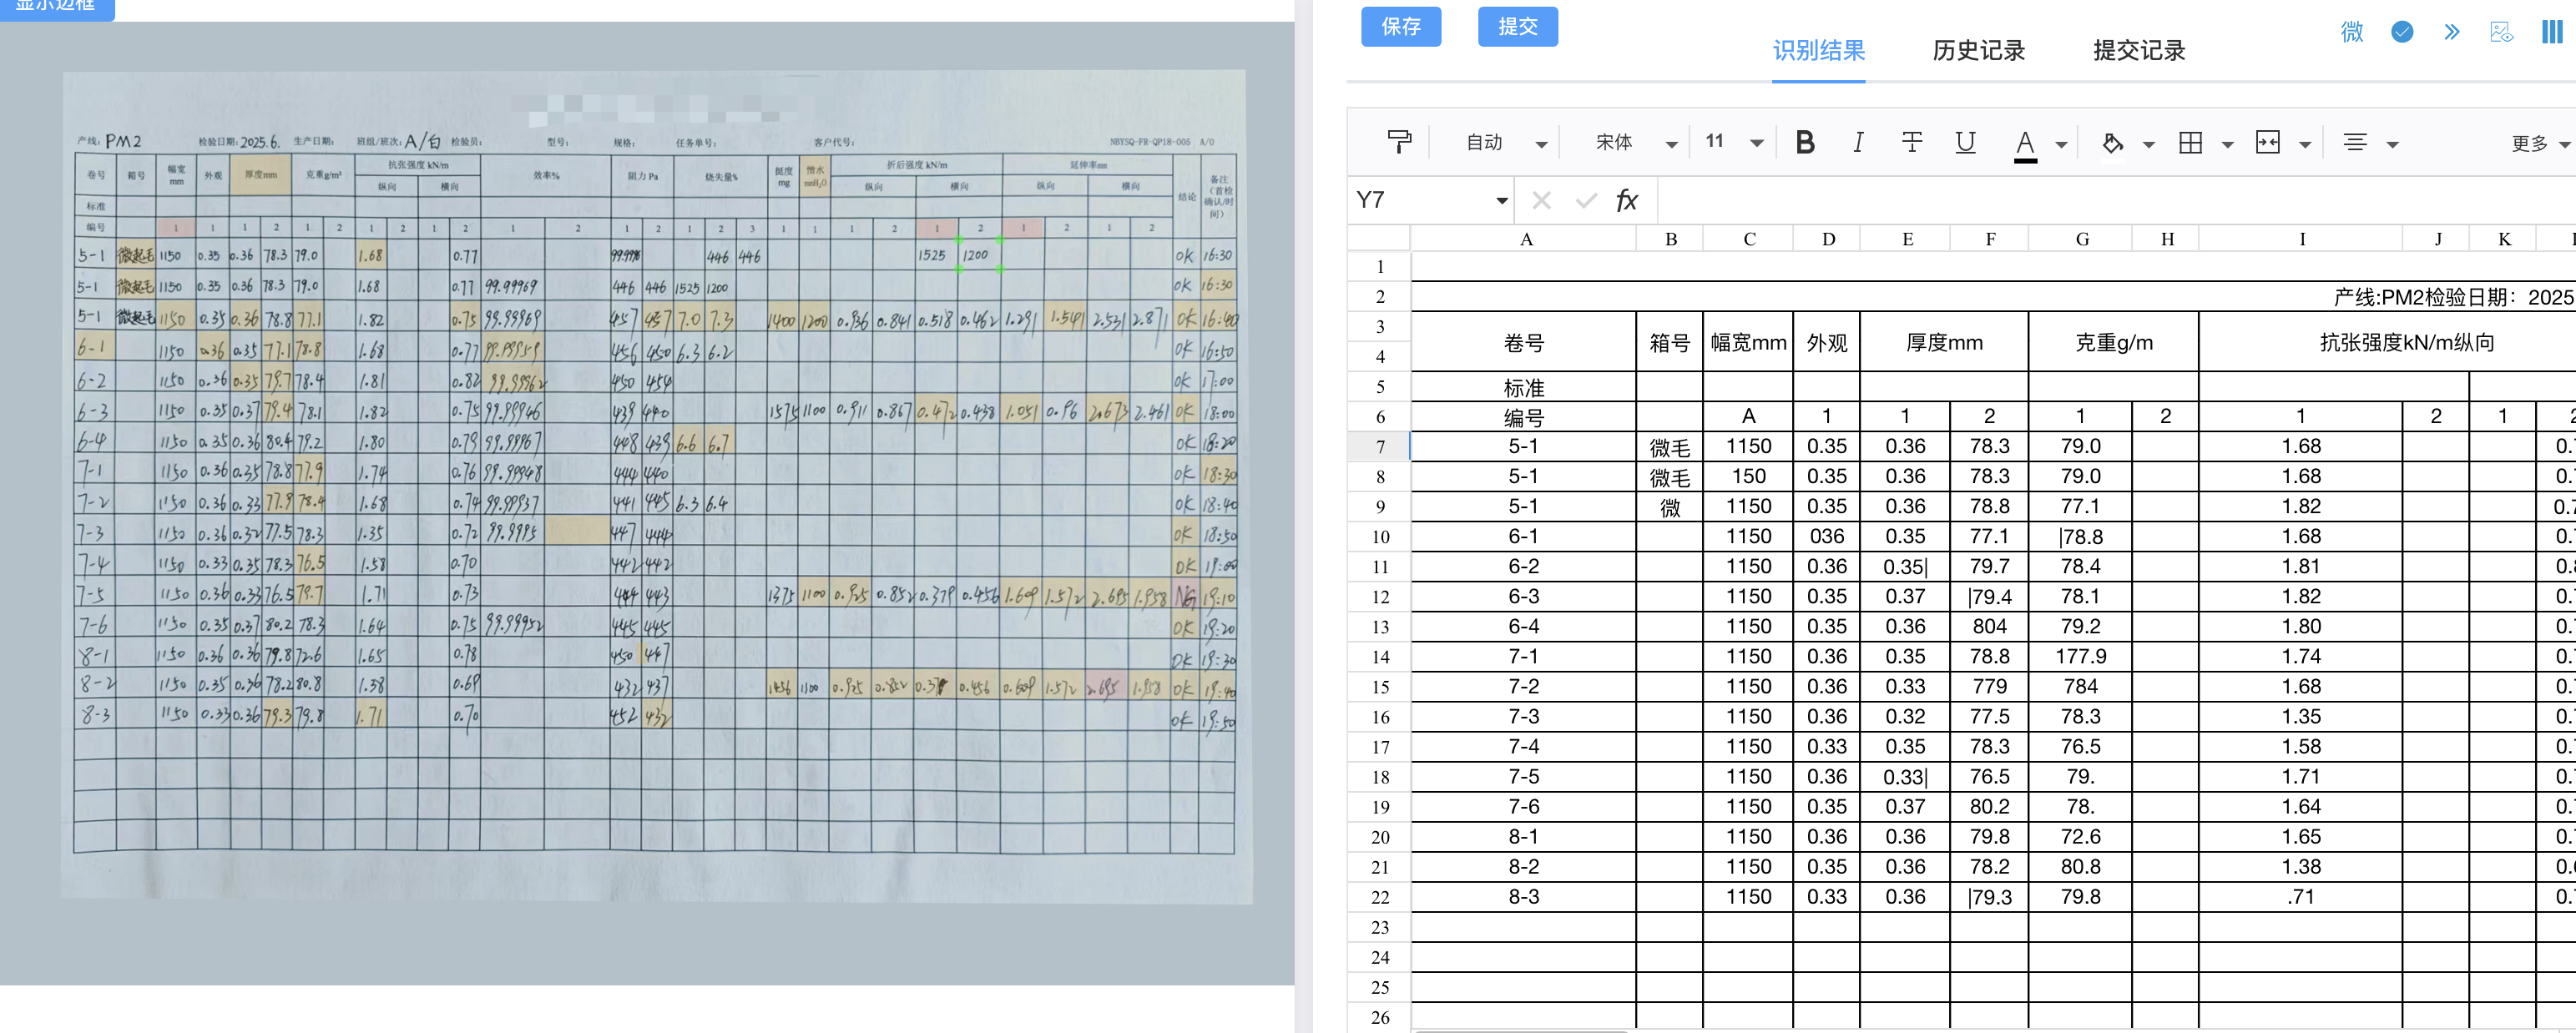Screen dimensions: 2576x1033
Task: Click cell 804 in row 13
Action: pos(1989,627)
